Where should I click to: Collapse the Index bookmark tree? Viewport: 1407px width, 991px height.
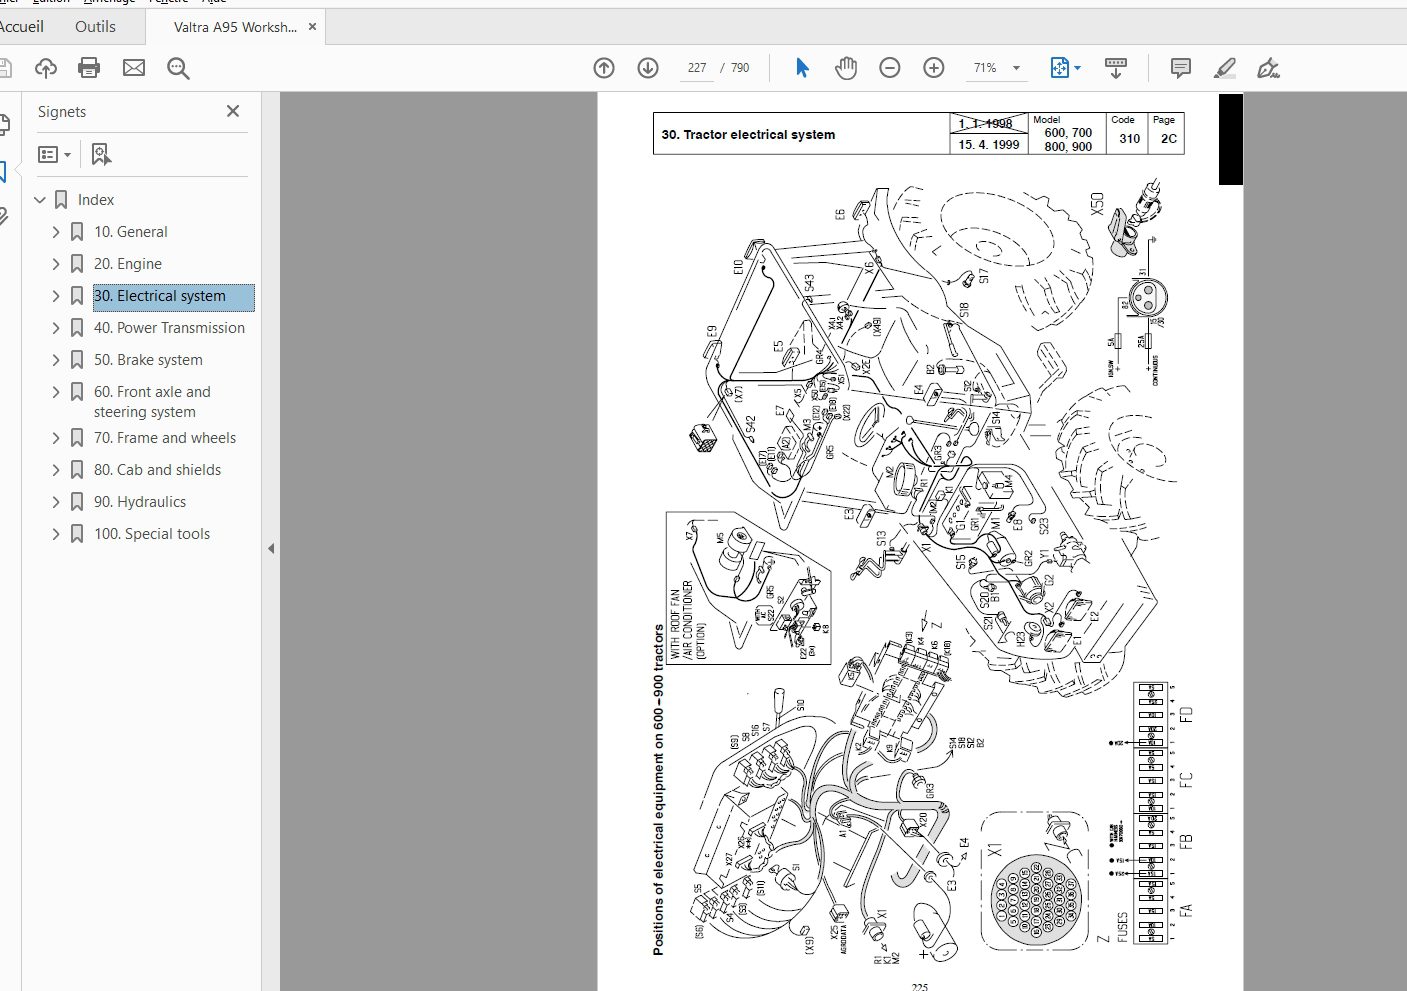(40, 200)
